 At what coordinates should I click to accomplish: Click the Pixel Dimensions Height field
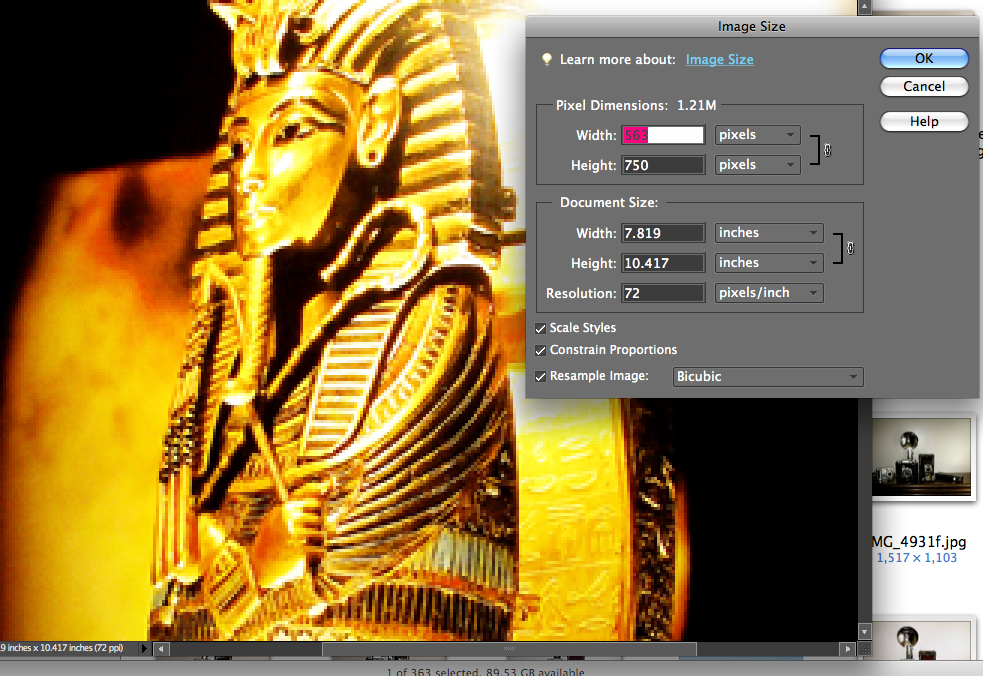663,166
